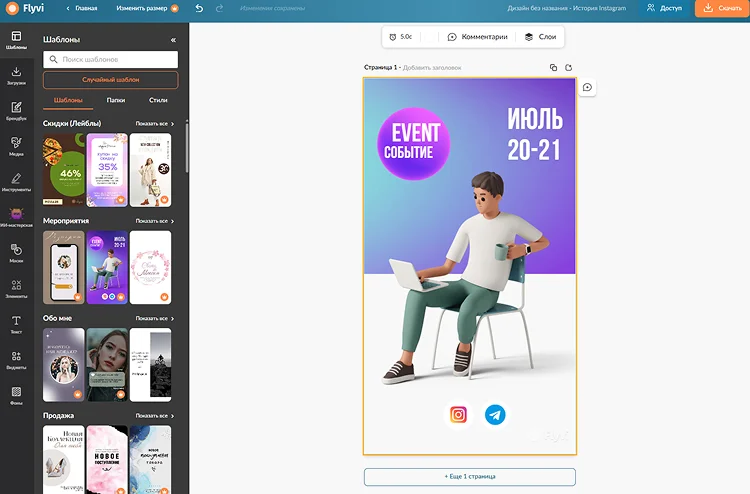Open the Фоны backgrounds sidebar icon
Screen dimensions: 750x494
tap(16, 395)
